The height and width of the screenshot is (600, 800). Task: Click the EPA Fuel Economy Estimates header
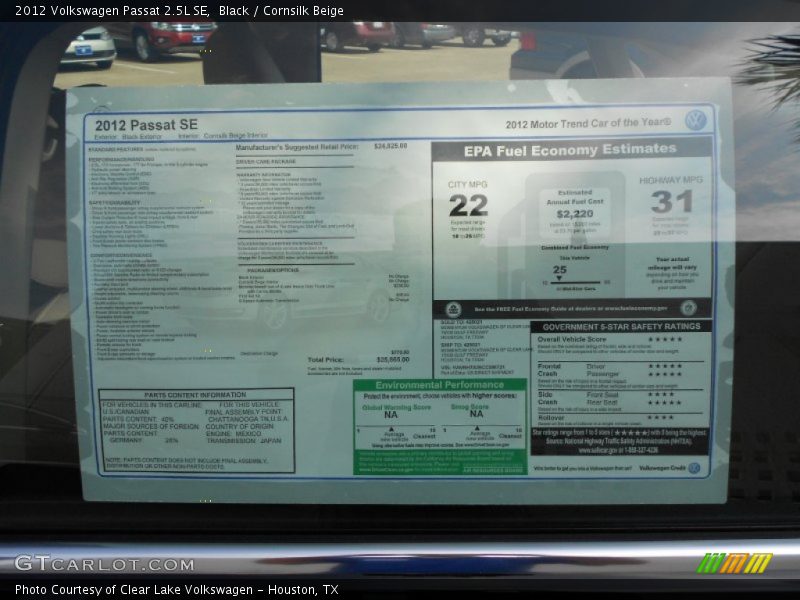pyautogui.click(x=570, y=150)
